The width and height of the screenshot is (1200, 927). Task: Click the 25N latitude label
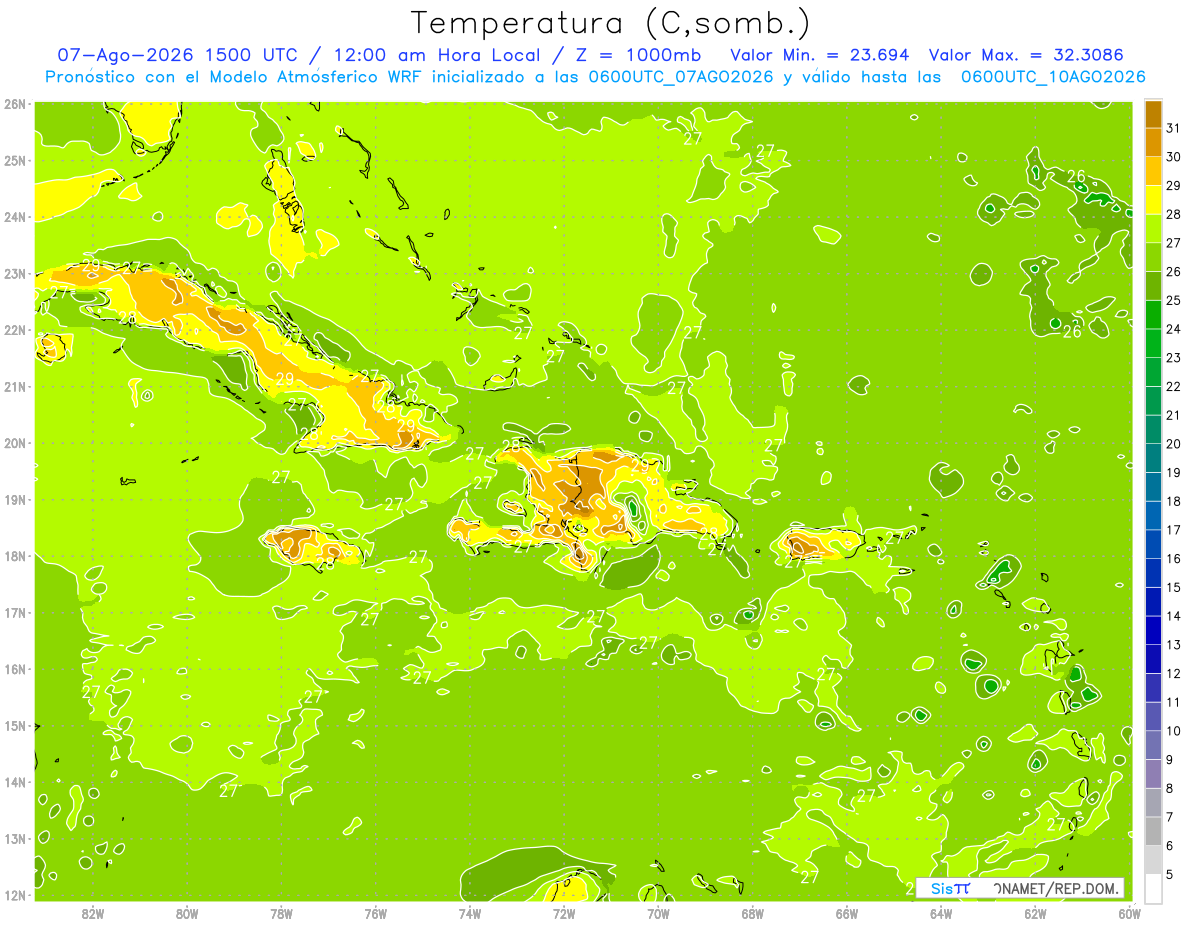[x=15, y=161]
